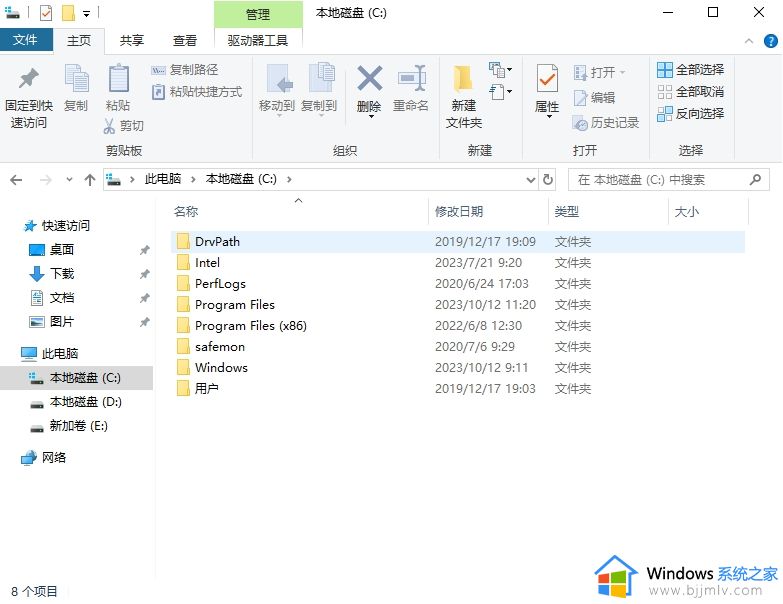The image size is (783, 604).
Task: Select the Program Files (x86) folder
Action: coord(458,325)
